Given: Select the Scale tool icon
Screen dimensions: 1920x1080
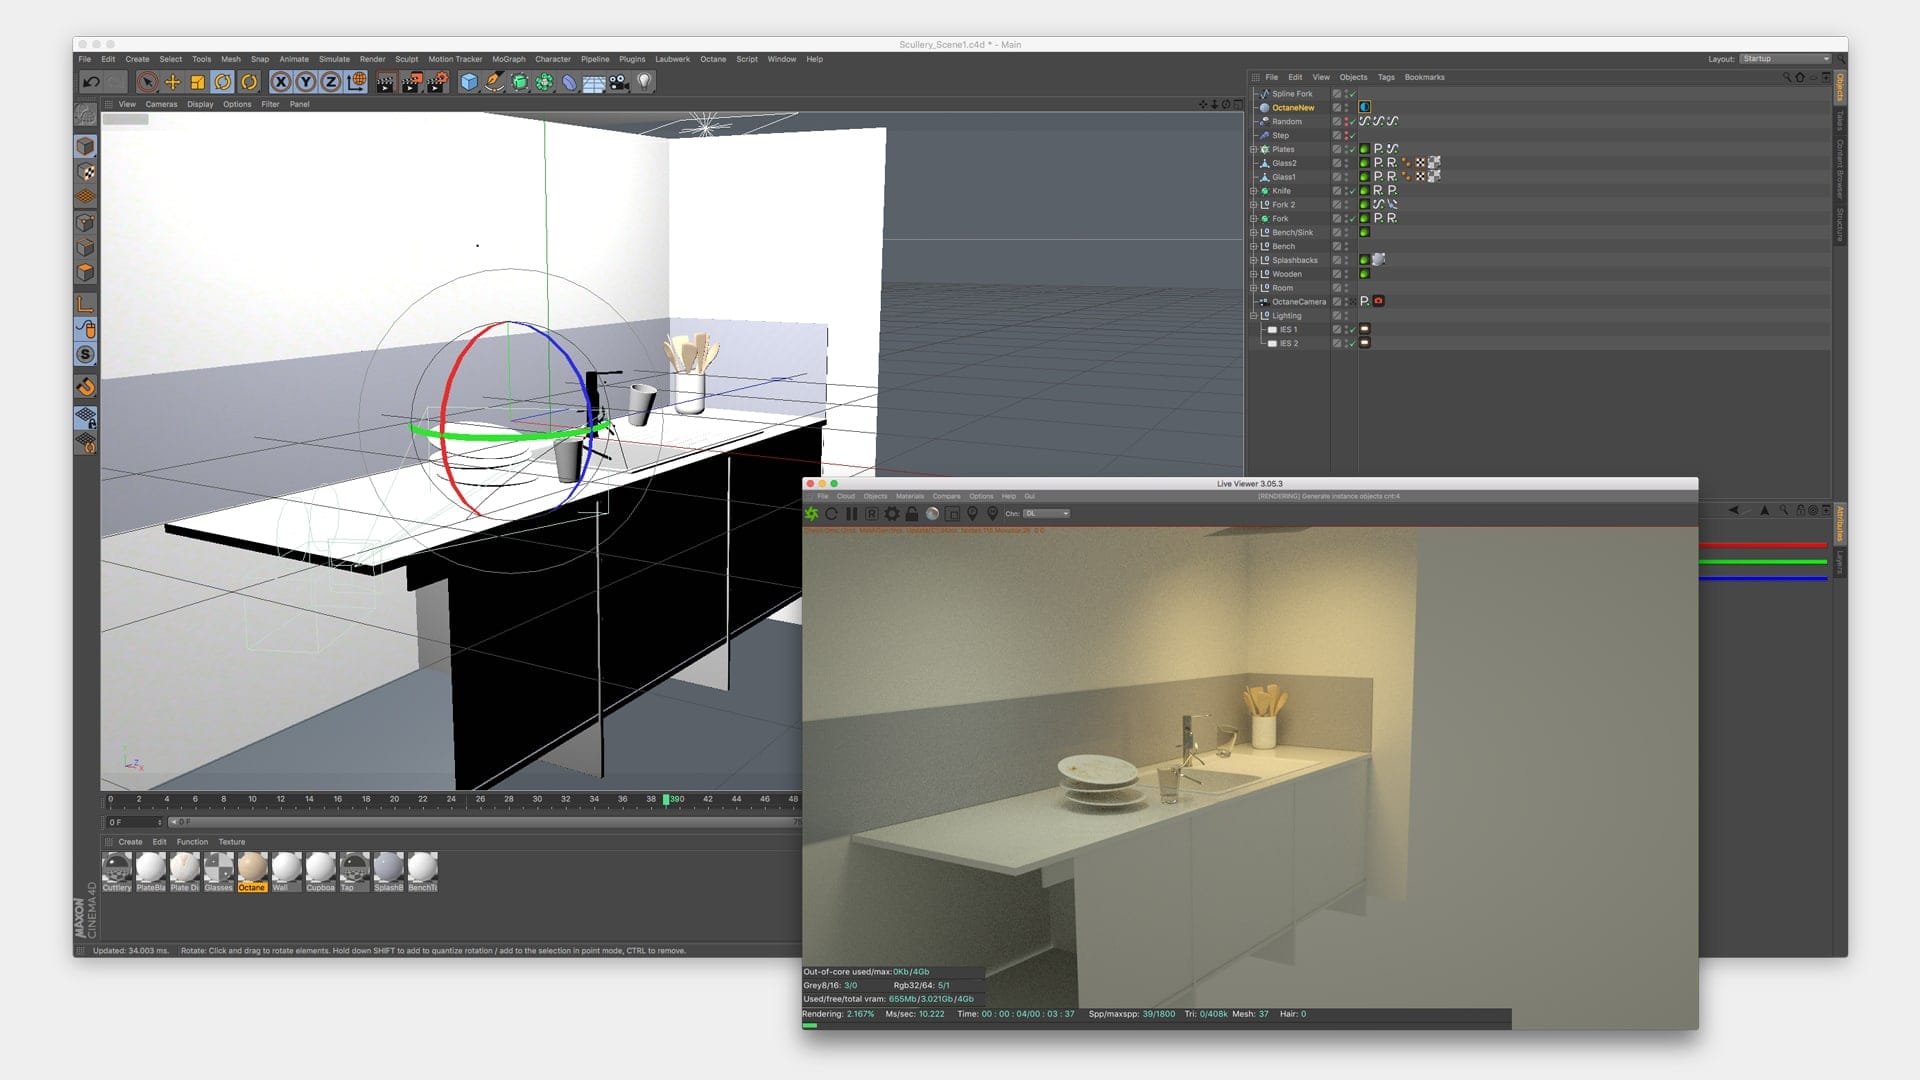Looking at the screenshot, I should tap(197, 82).
